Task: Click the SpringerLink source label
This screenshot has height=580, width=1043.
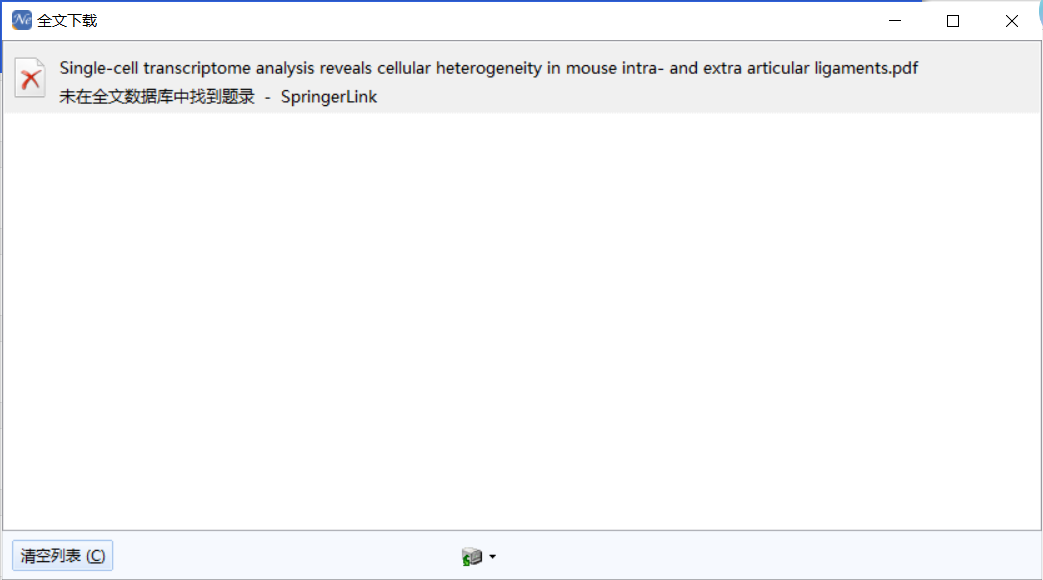Action: coord(328,97)
